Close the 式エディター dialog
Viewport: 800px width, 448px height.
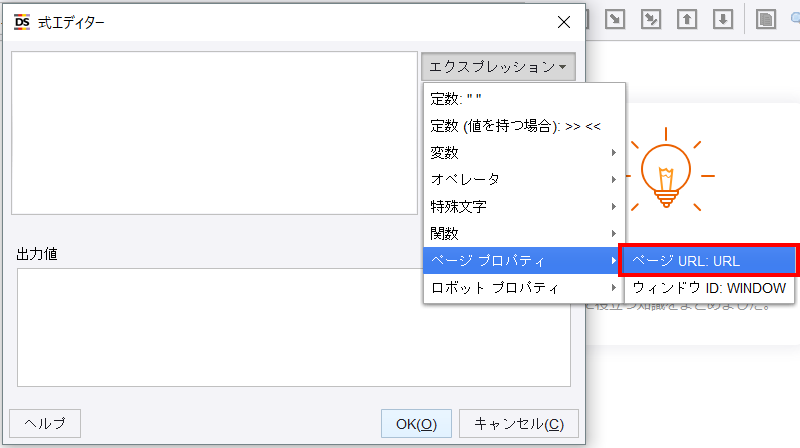click(564, 22)
